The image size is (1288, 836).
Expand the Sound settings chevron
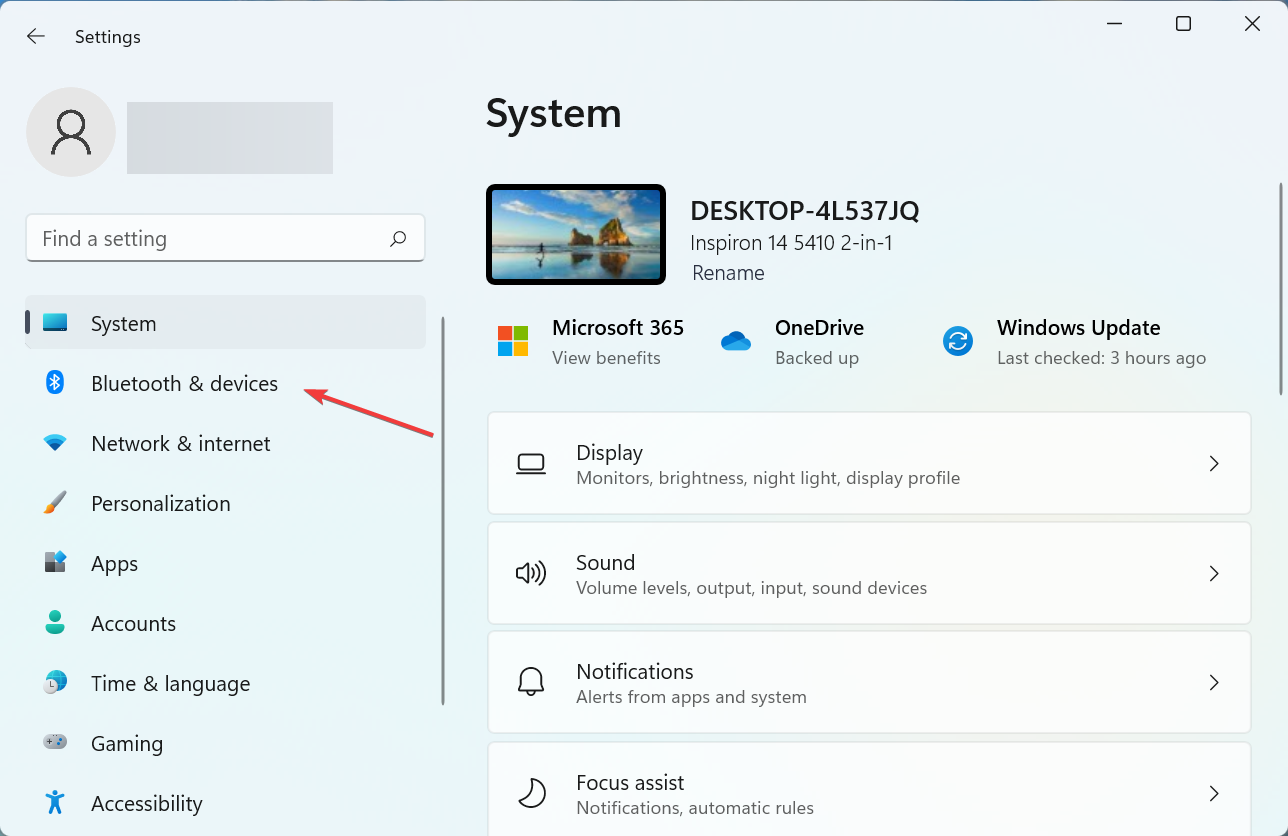(1214, 573)
